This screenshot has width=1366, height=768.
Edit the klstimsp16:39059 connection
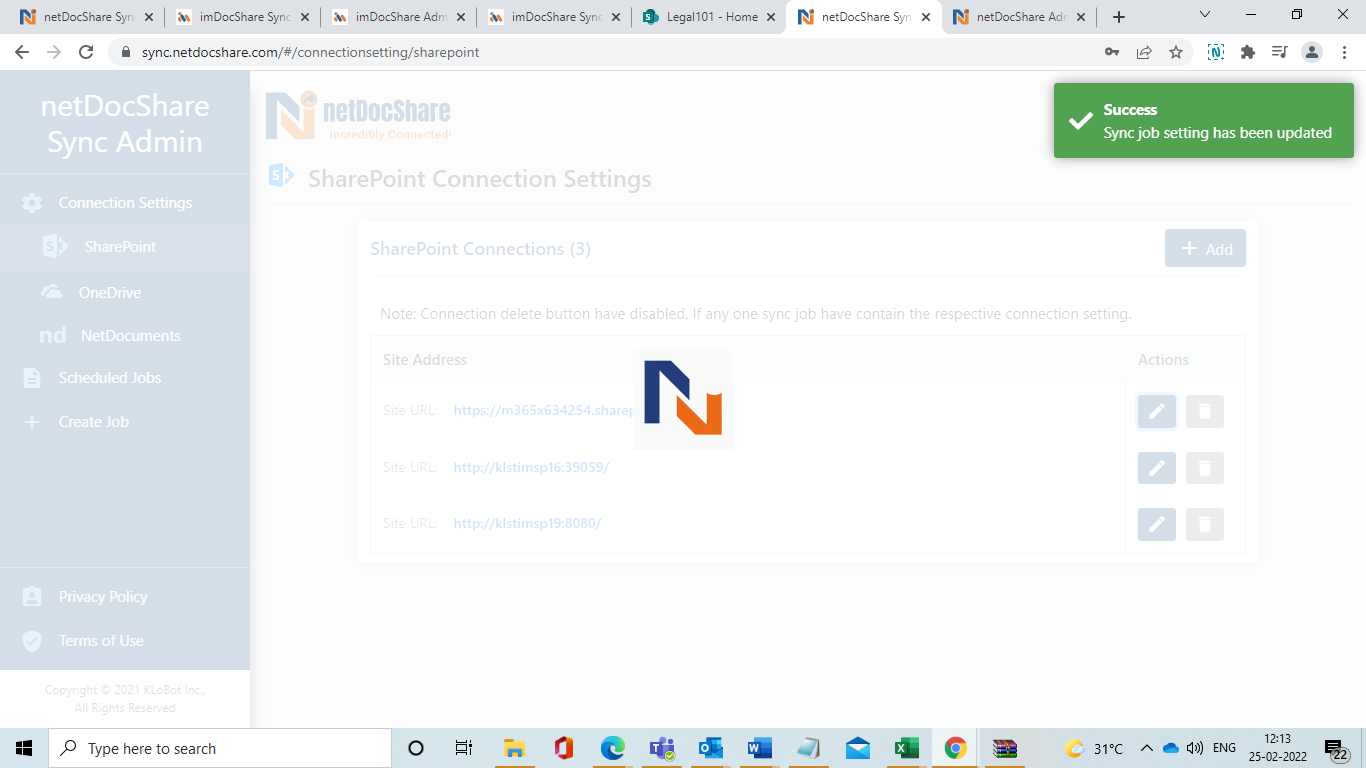(1157, 467)
